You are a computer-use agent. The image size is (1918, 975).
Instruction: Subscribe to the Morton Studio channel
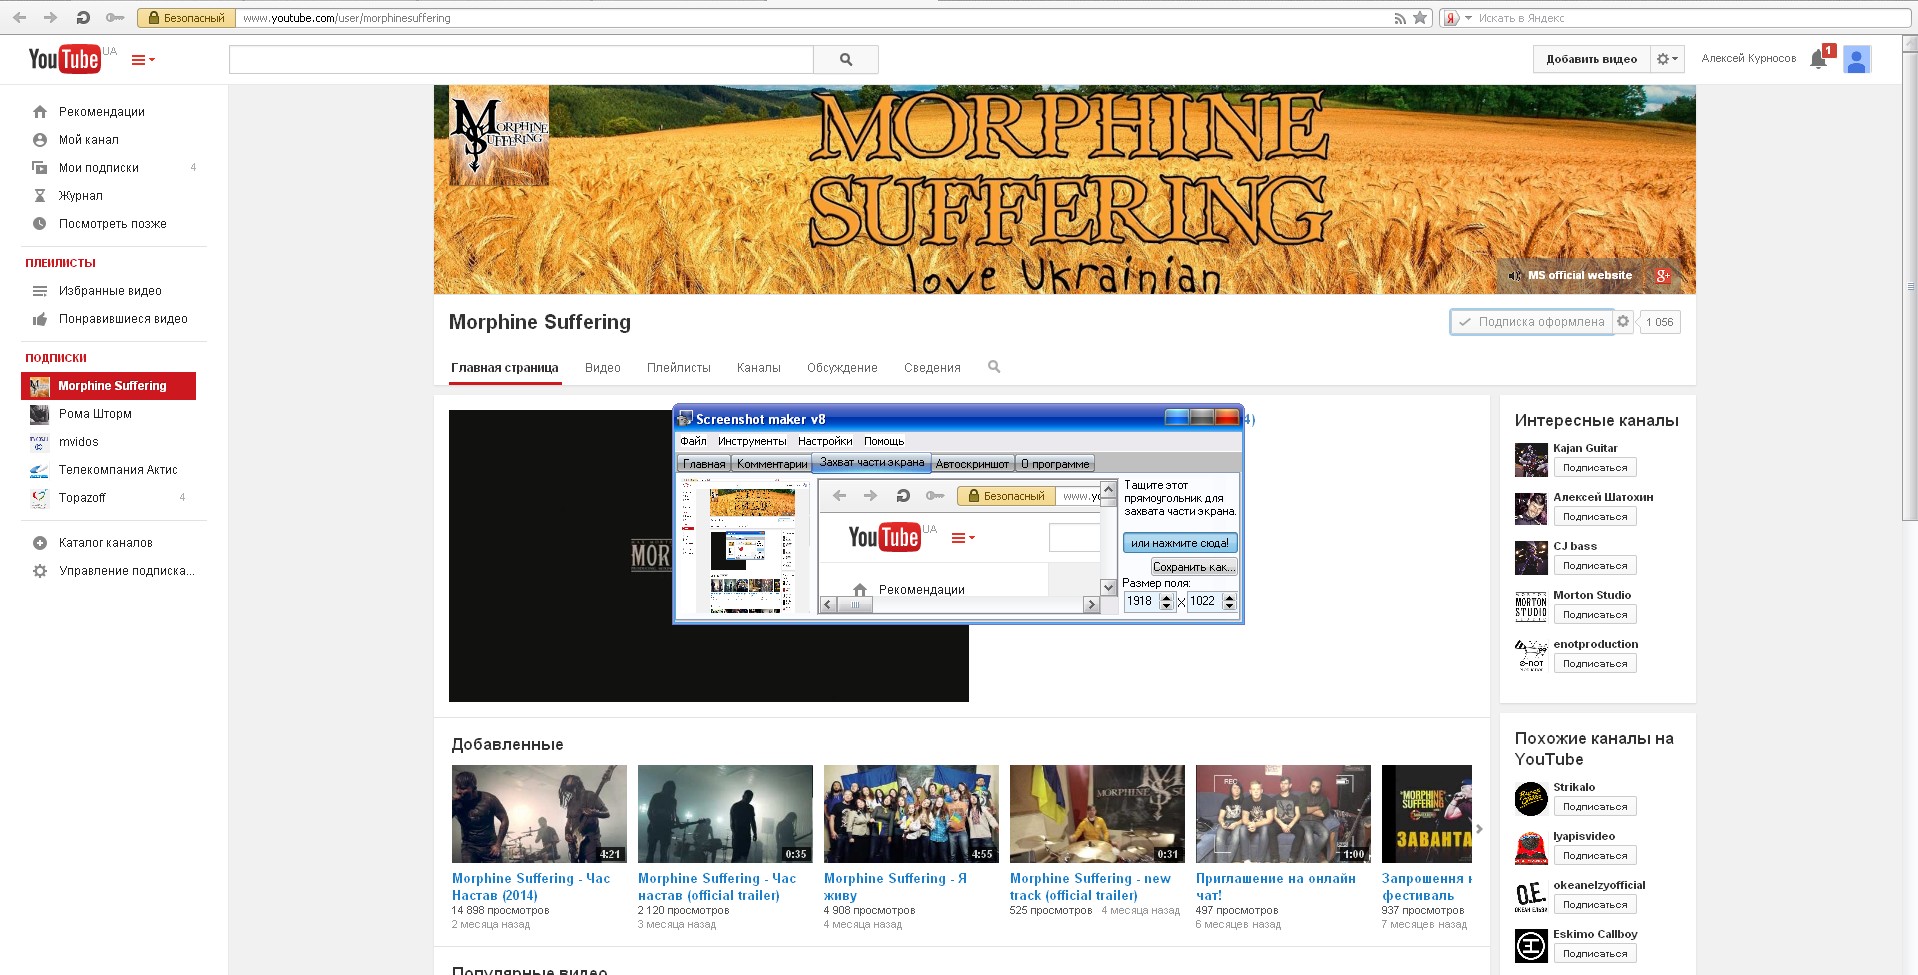(1595, 615)
